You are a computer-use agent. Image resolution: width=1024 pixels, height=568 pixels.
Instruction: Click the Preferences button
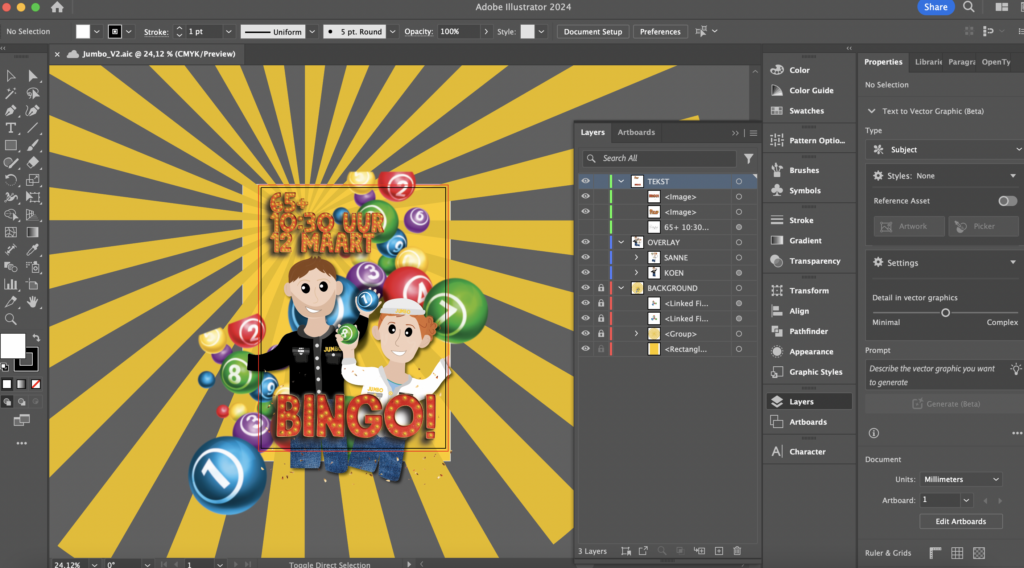(660, 31)
